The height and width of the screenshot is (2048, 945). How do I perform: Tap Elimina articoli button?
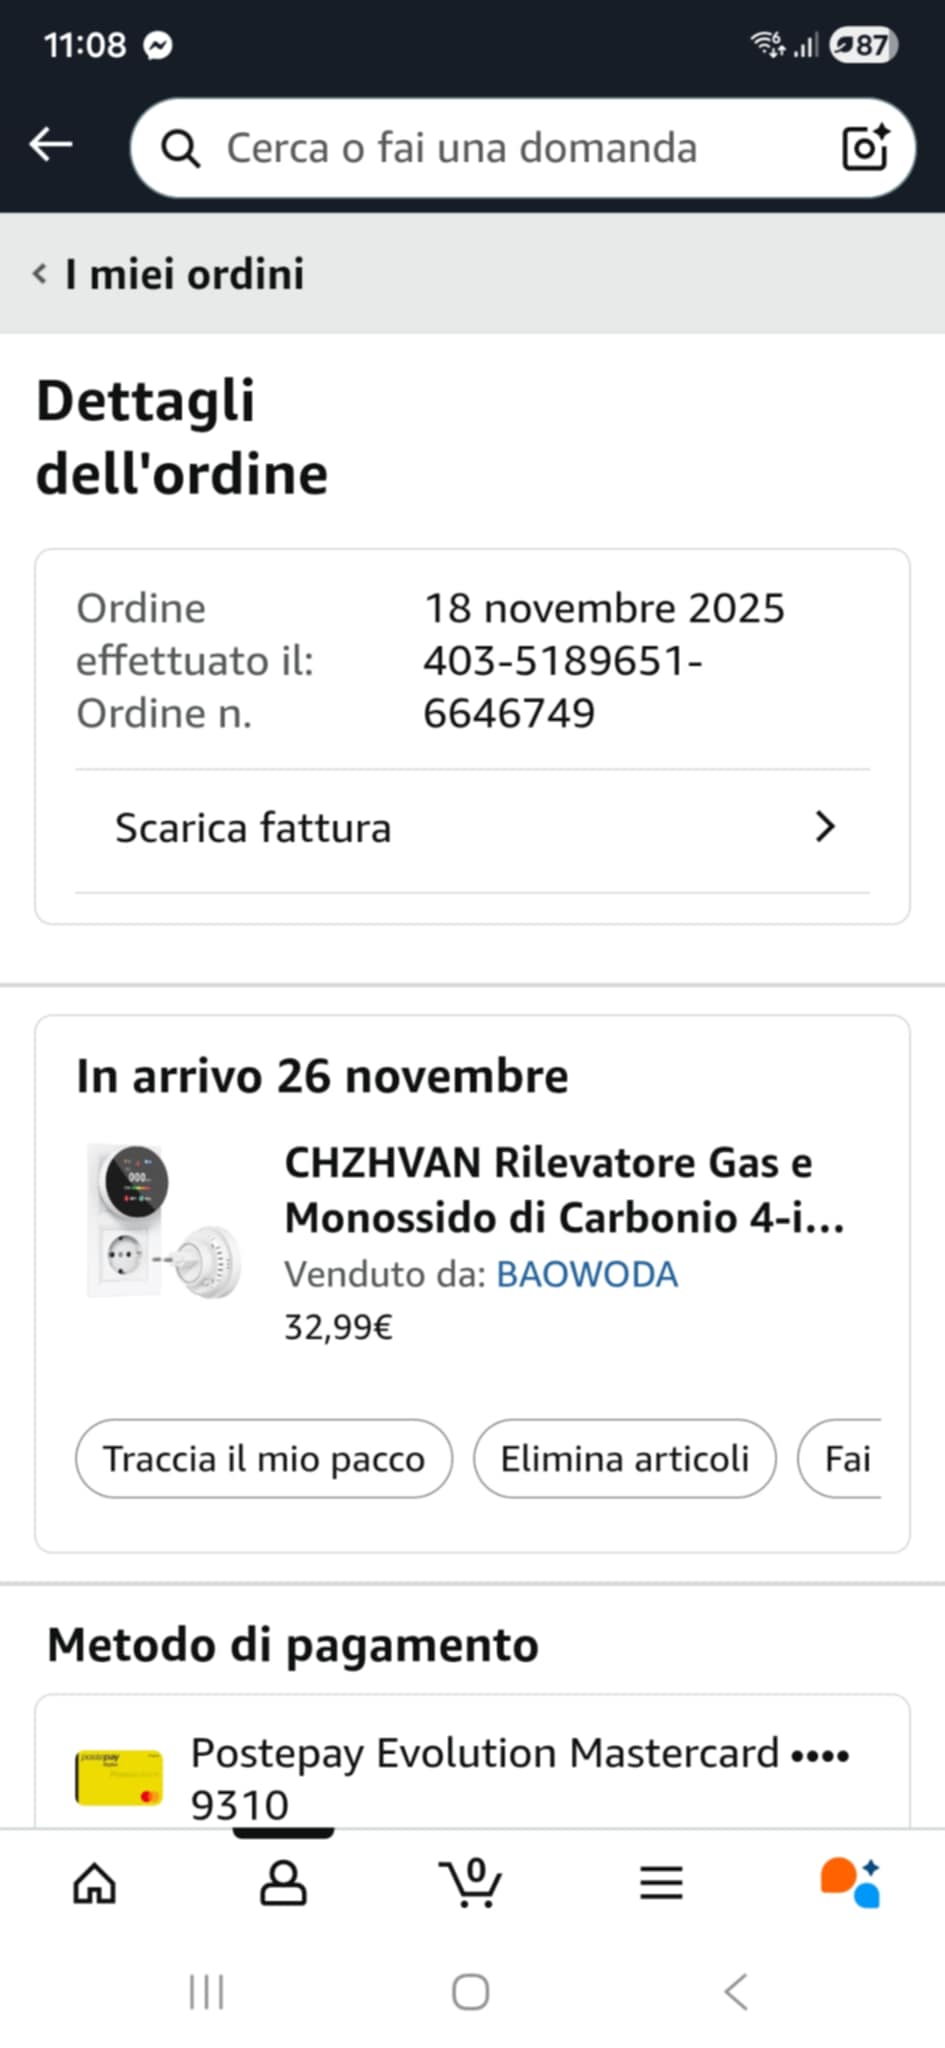pyautogui.click(x=624, y=1459)
